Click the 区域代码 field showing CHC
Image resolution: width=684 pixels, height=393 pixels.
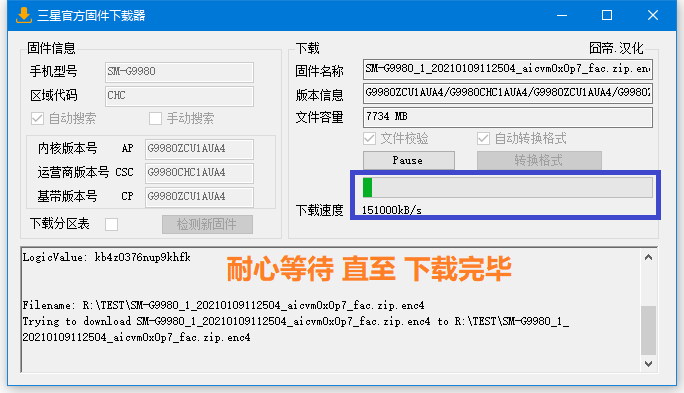[x=179, y=96]
